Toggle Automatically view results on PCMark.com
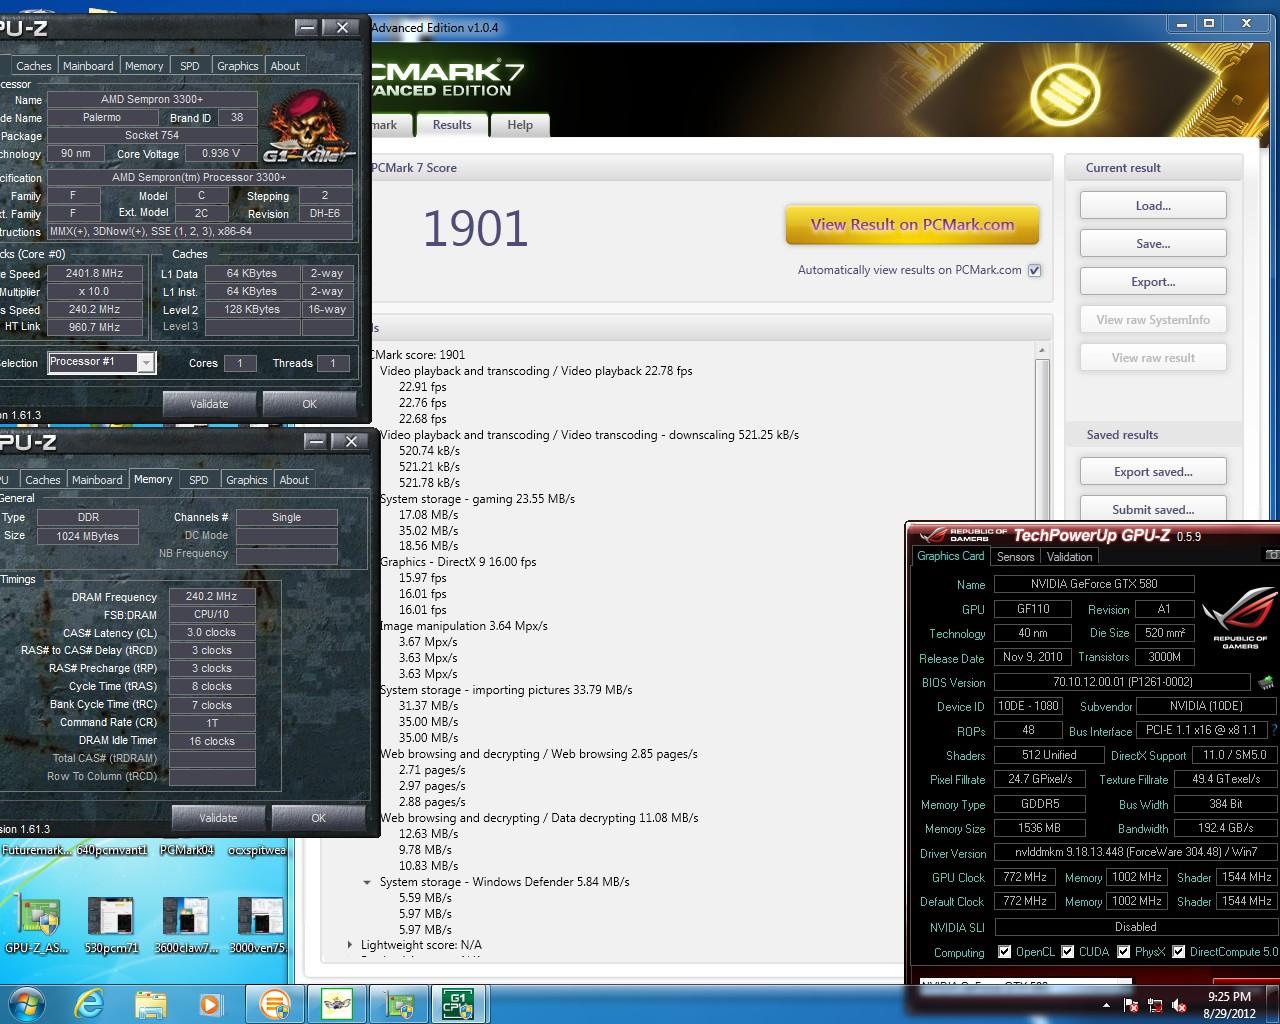 click(x=1035, y=270)
